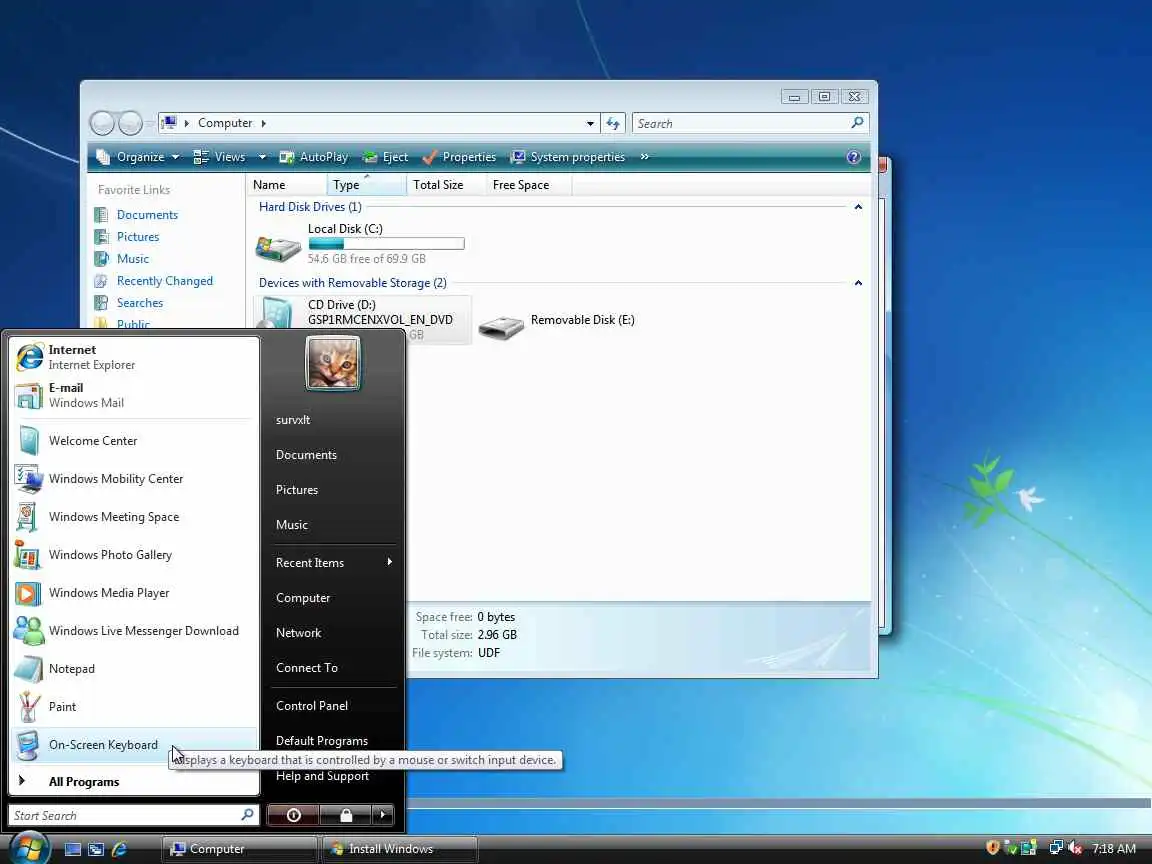Screen dimensions: 1152x864
Task: Open Internet Explorer from Start menu
Action: click(134, 357)
